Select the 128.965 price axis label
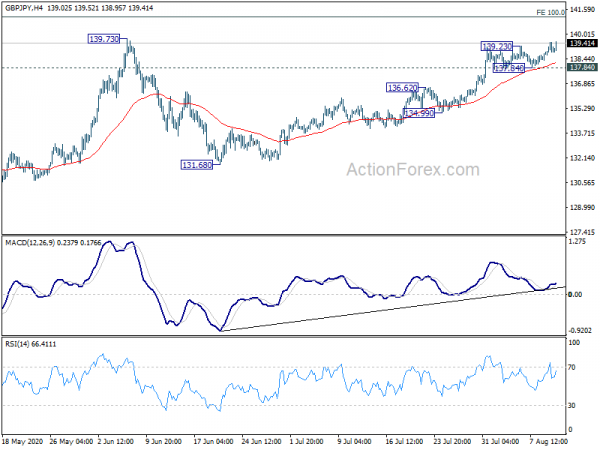Viewport: 600px width, 450px height. 582,207
